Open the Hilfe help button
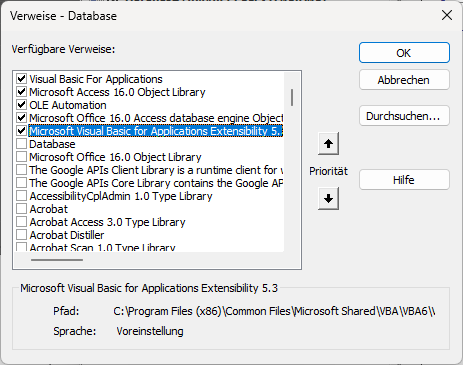463x365 pixels. pos(404,180)
